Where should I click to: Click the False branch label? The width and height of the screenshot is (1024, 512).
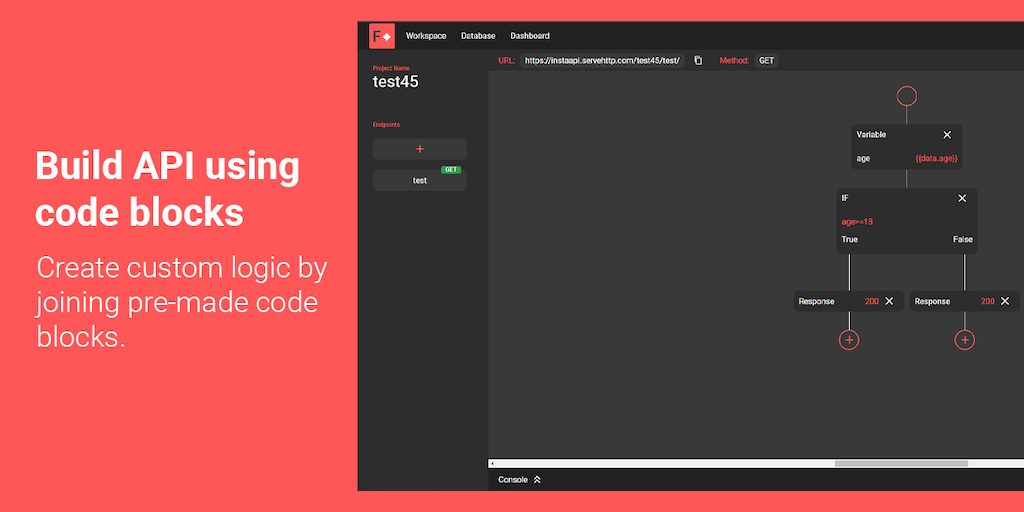(x=963, y=240)
